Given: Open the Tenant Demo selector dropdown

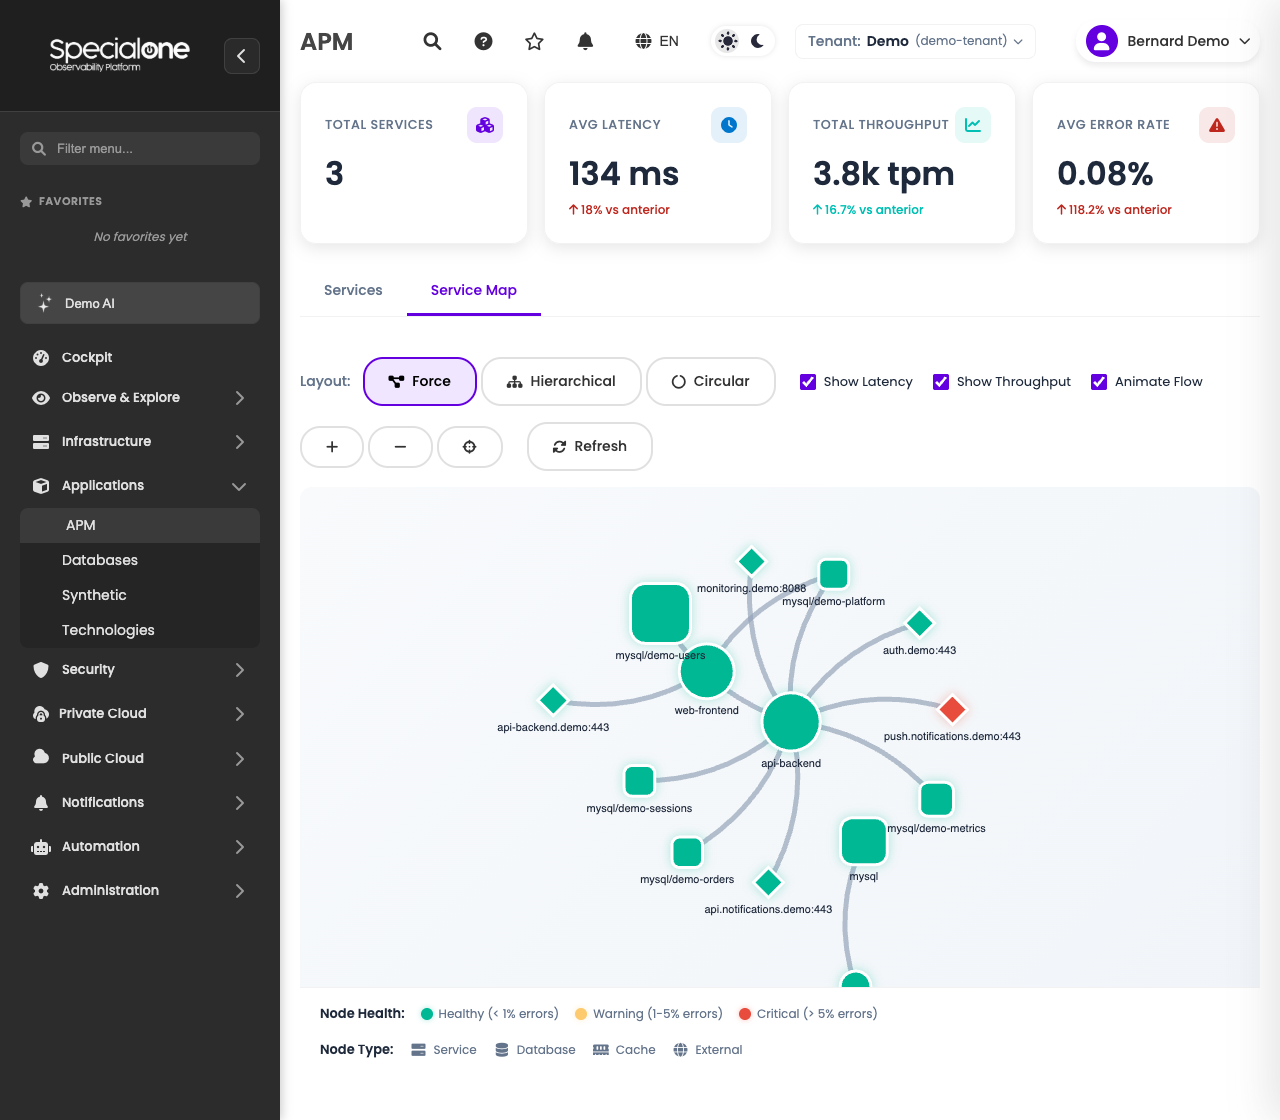Looking at the screenshot, I should coord(915,41).
